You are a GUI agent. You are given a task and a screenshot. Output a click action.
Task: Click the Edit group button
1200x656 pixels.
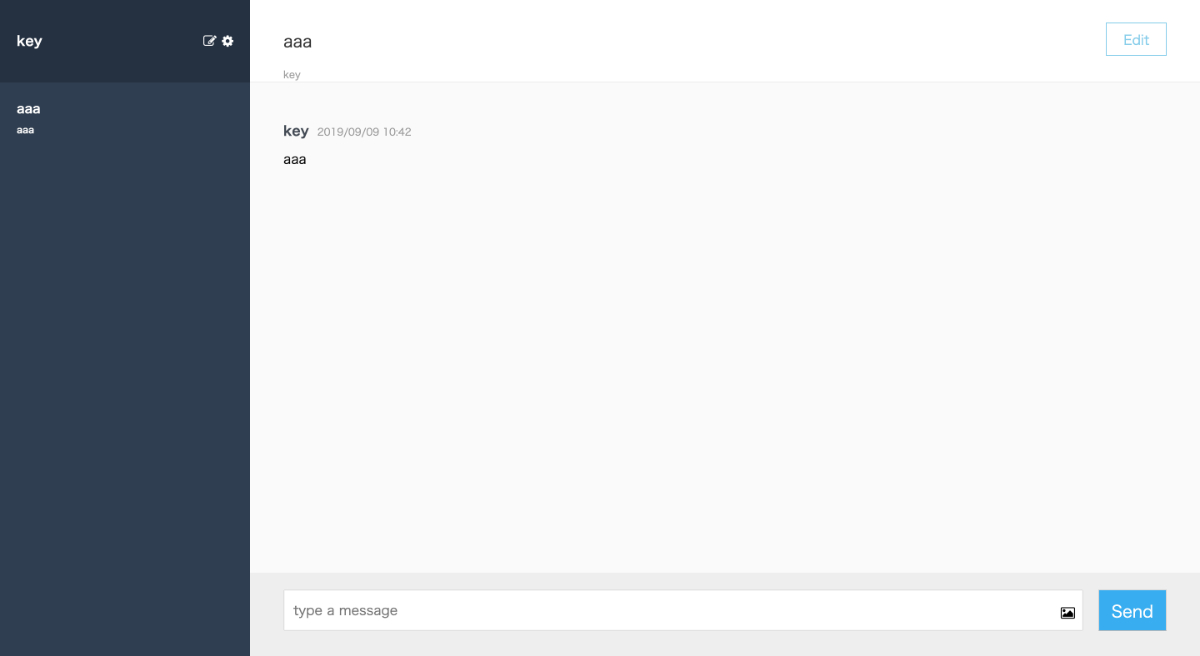pos(1136,40)
